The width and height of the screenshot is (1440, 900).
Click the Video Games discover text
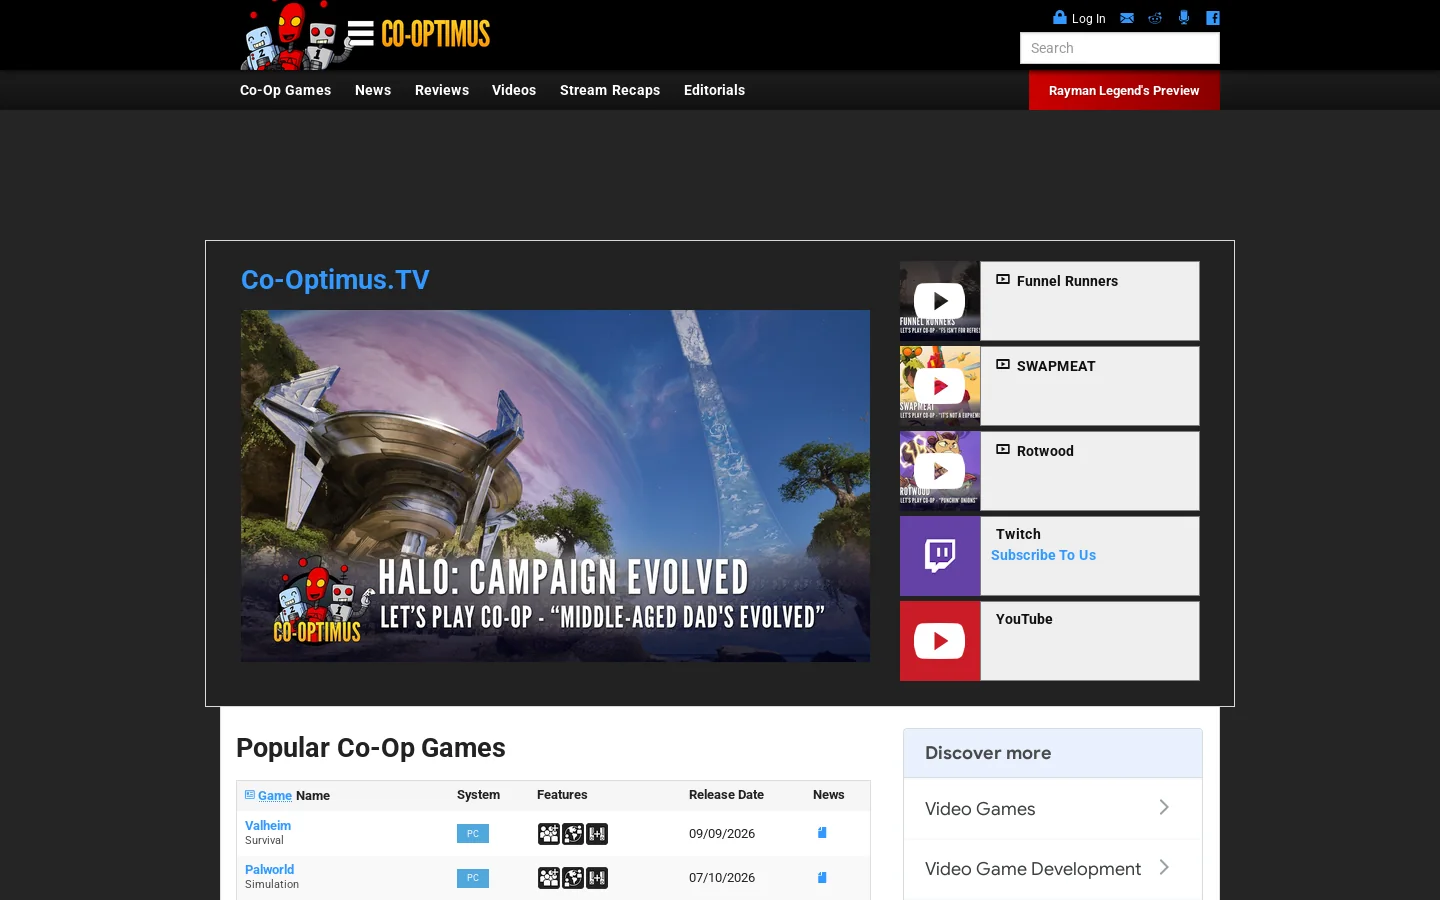[980, 809]
